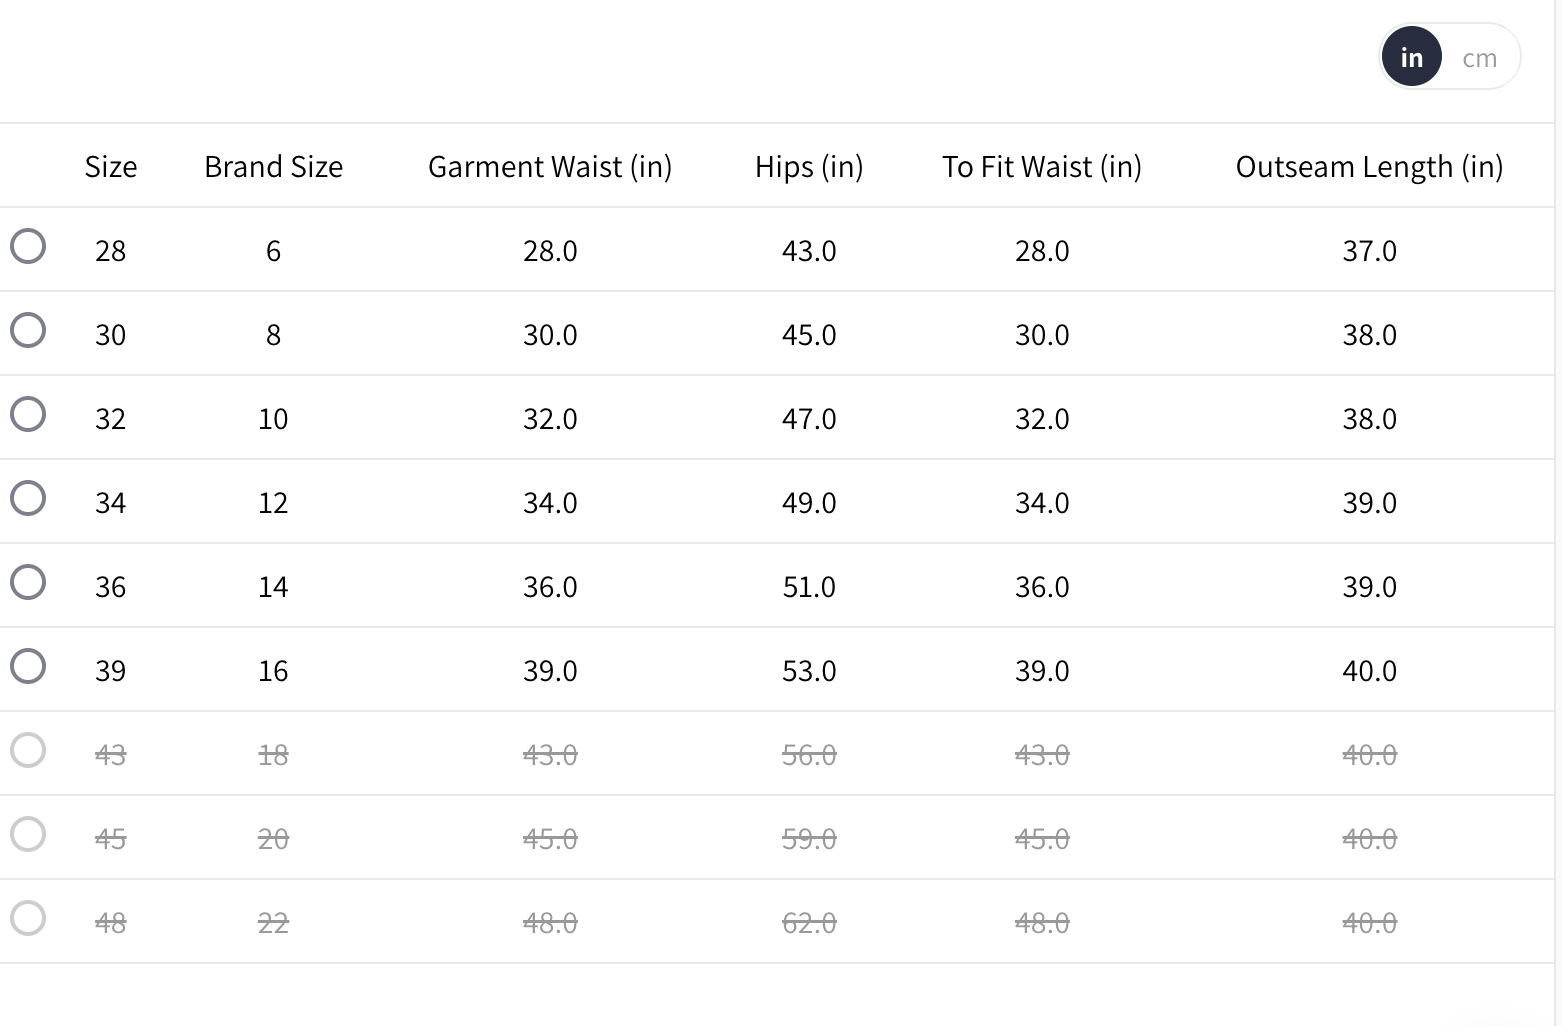Click the Outseam Length (in) header

coord(1369,167)
